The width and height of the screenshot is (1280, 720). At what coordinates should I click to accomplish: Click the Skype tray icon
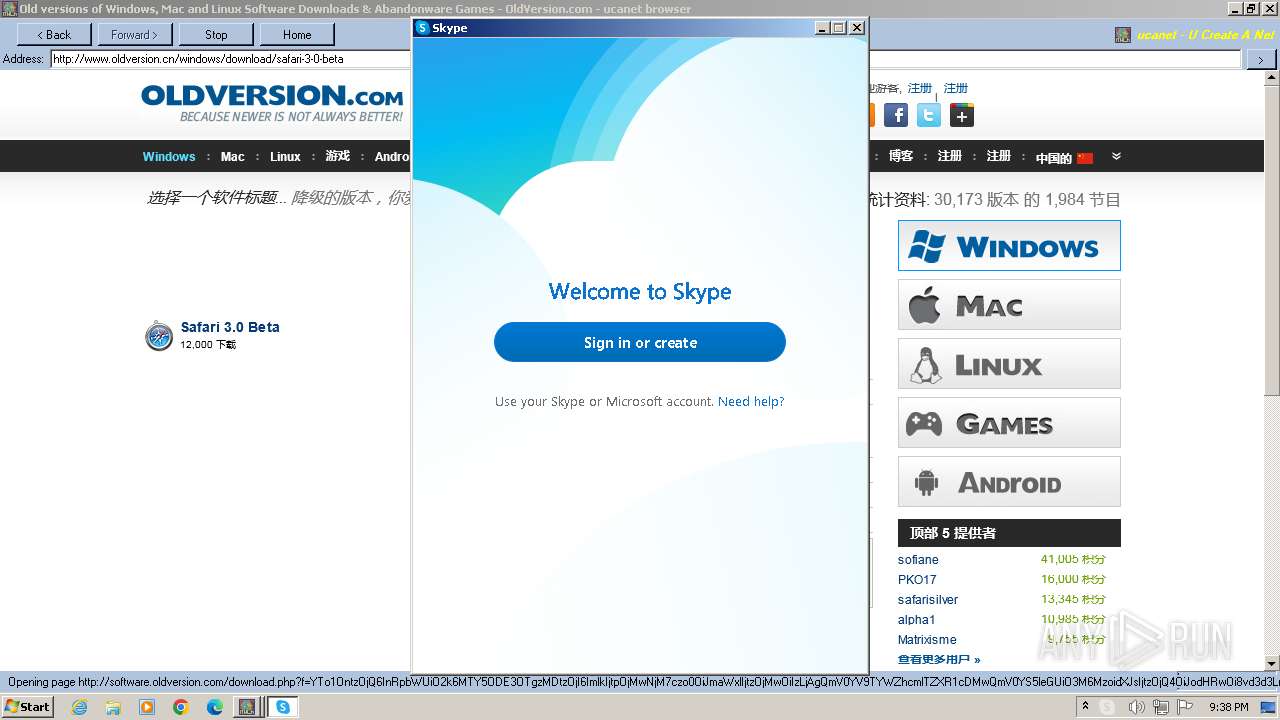coord(1107,707)
